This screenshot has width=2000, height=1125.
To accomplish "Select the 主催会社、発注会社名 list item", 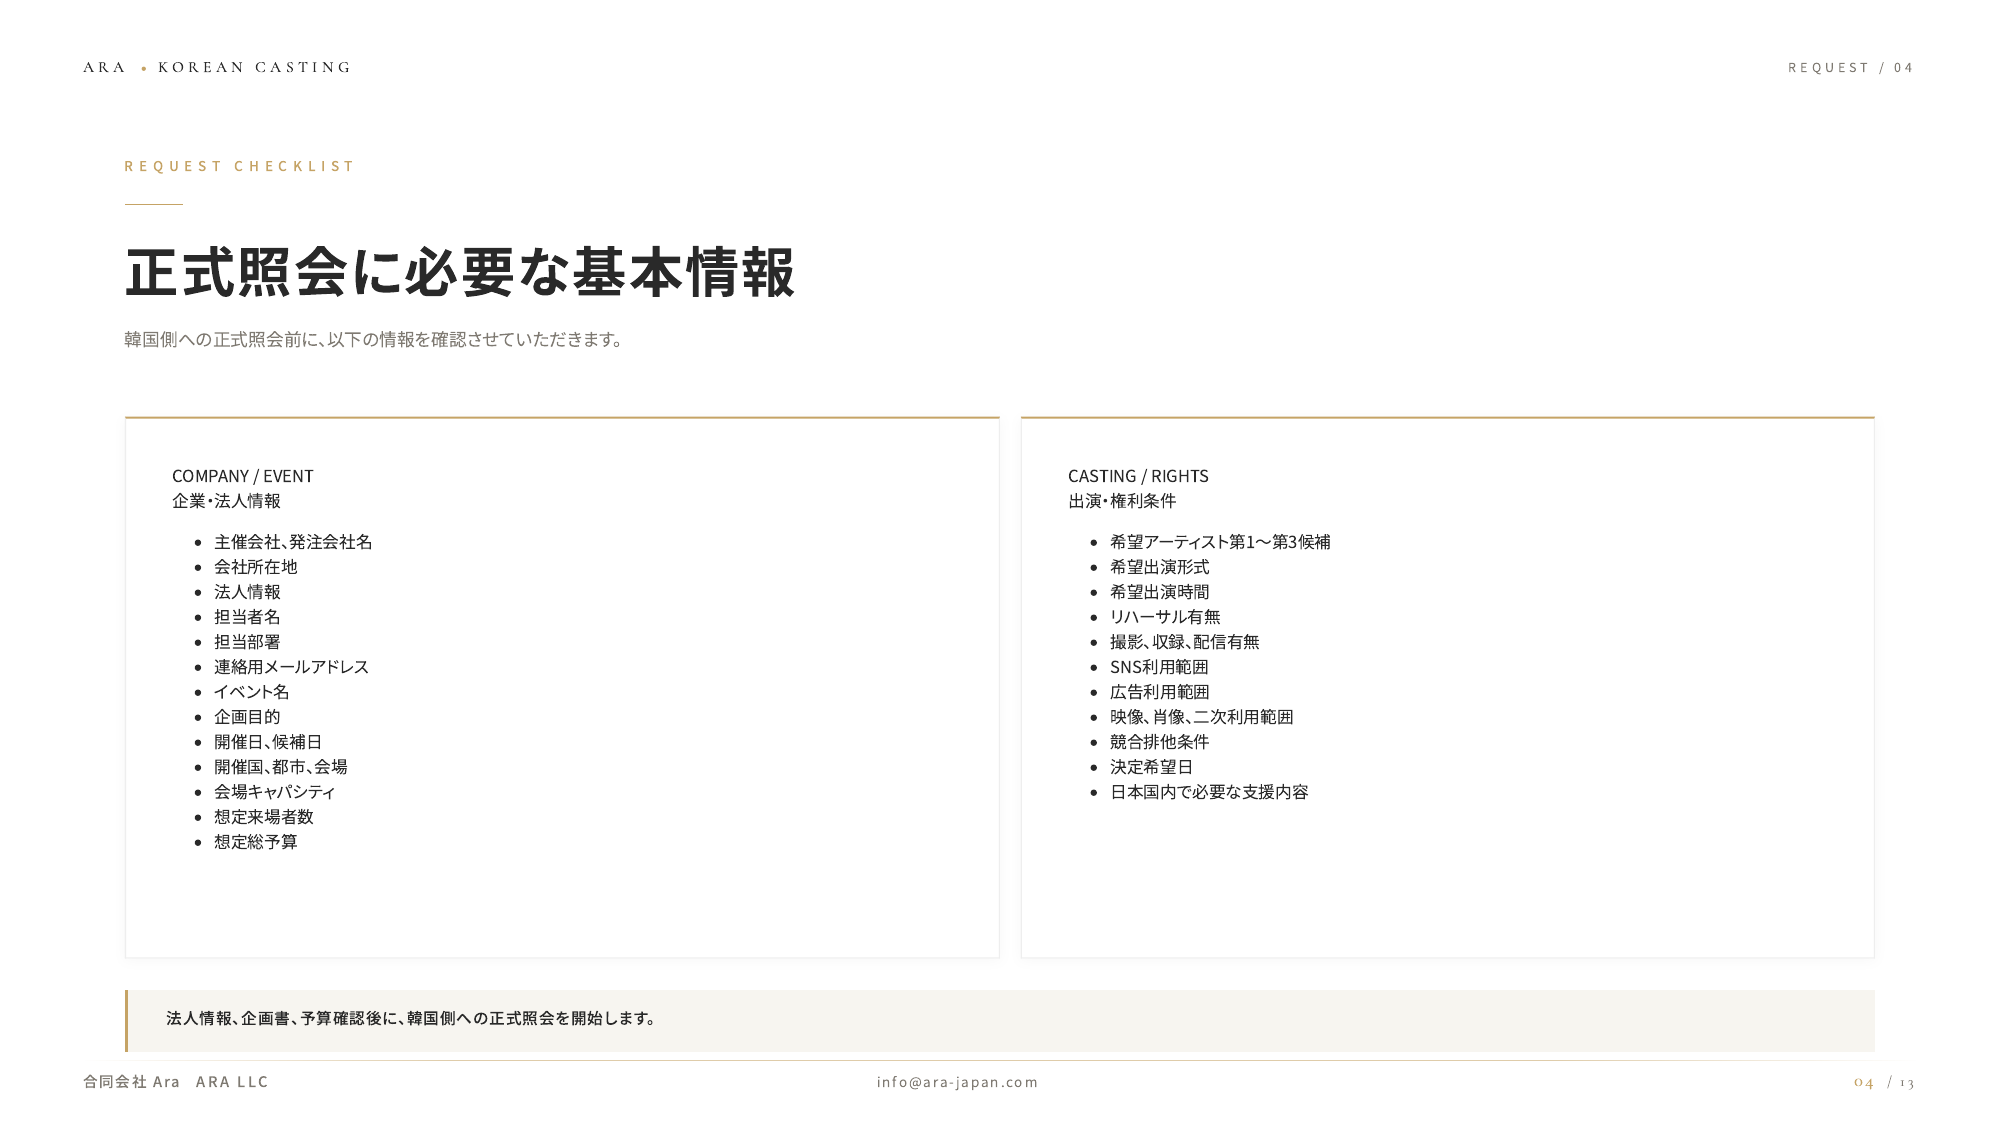I will [293, 542].
